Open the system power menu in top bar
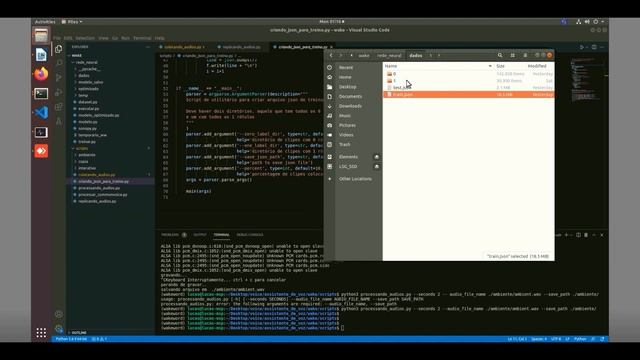Screen dimensions: 640x360 click(x=598, y=22)
